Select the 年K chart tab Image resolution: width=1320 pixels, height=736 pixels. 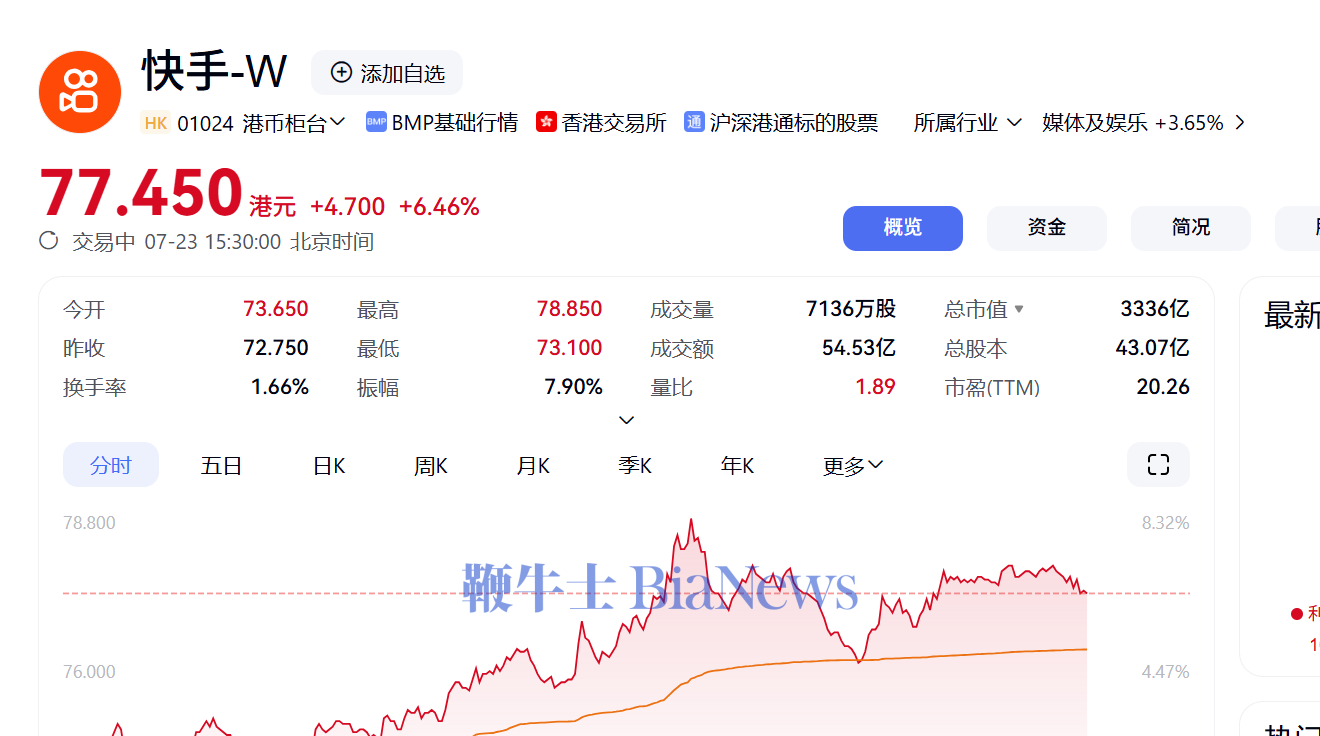737,465
